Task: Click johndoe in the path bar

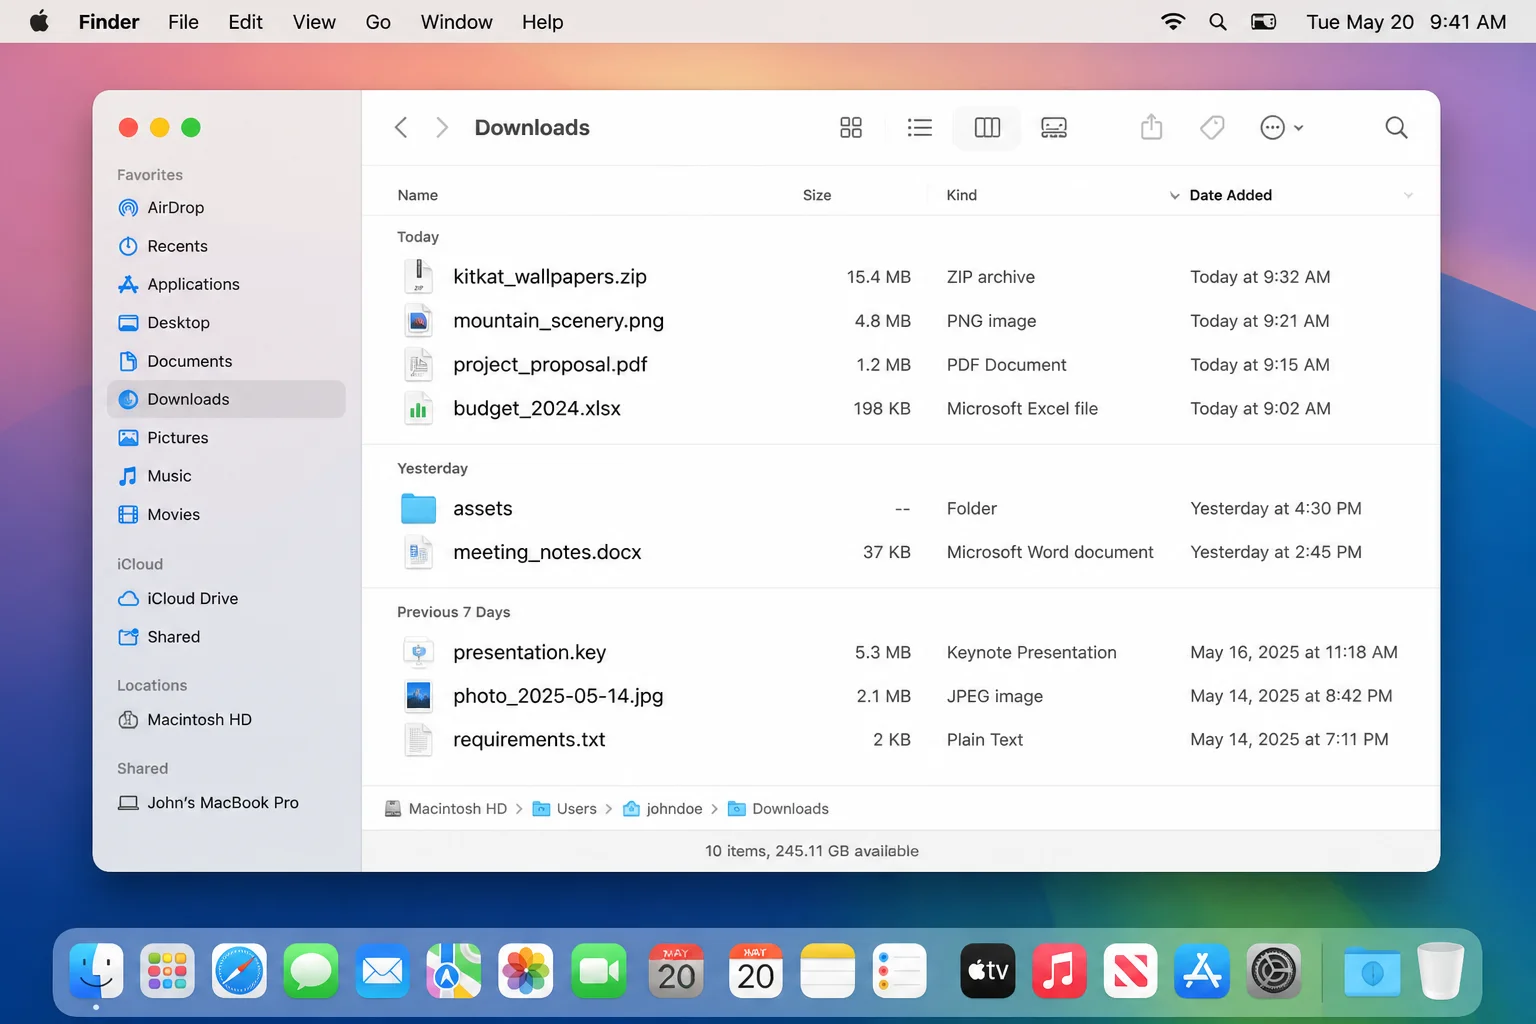Action: [x=662, y=809]
